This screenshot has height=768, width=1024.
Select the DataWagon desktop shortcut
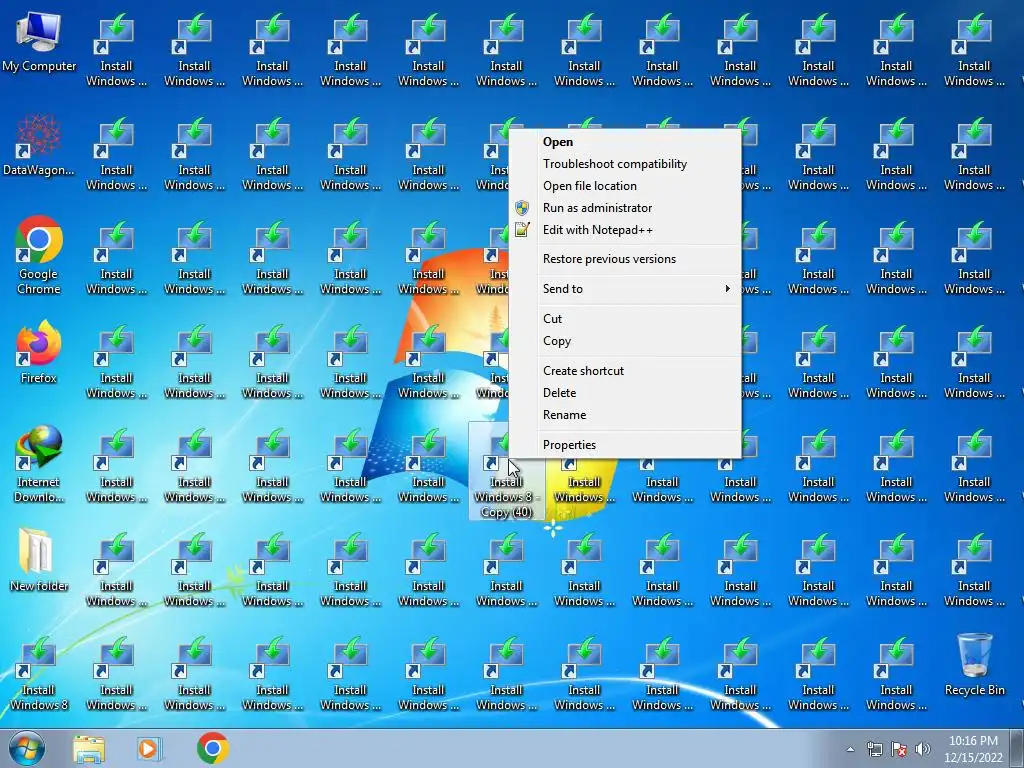39,146
